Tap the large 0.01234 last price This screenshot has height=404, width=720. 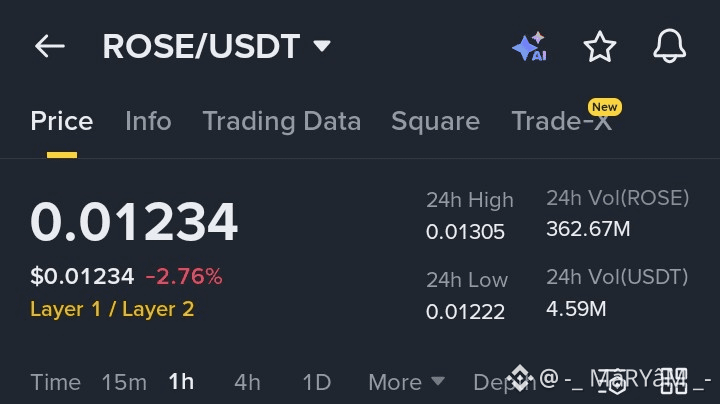[x=134, y=222]
